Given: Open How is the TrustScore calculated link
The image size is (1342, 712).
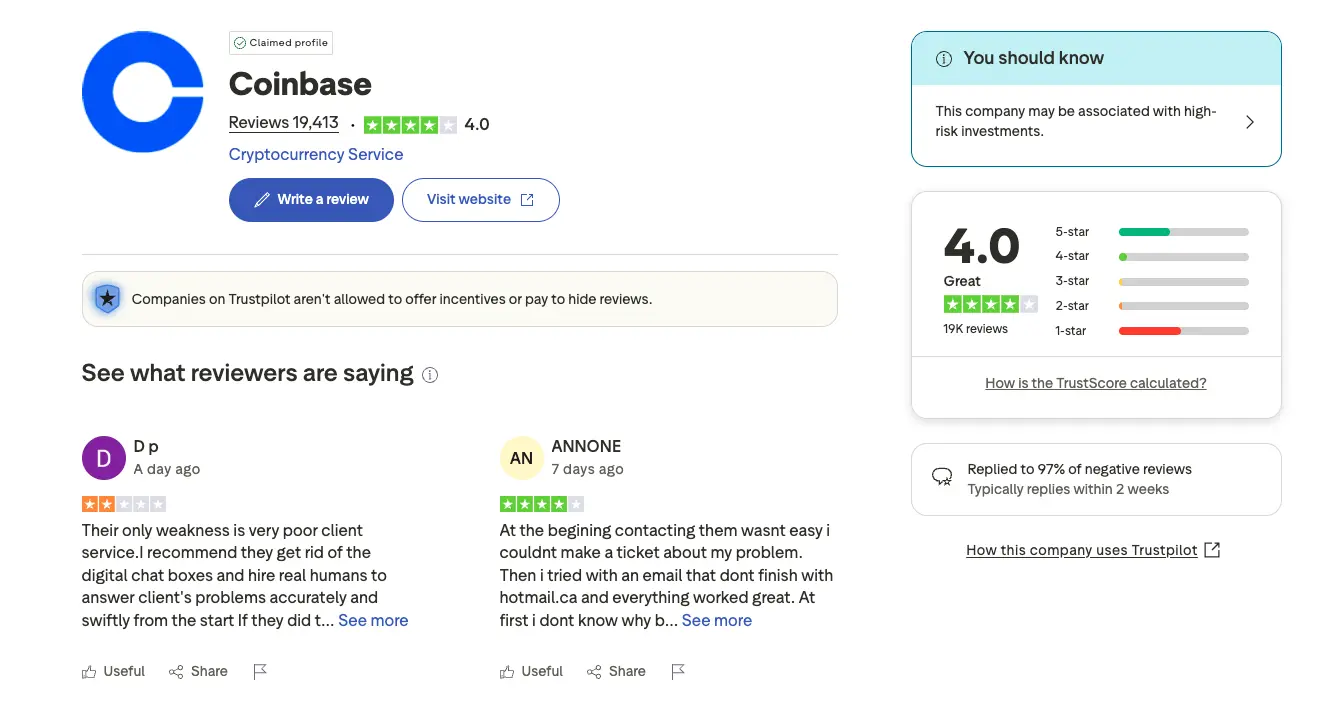Looking at the screenshot, I should (1096, 383).
